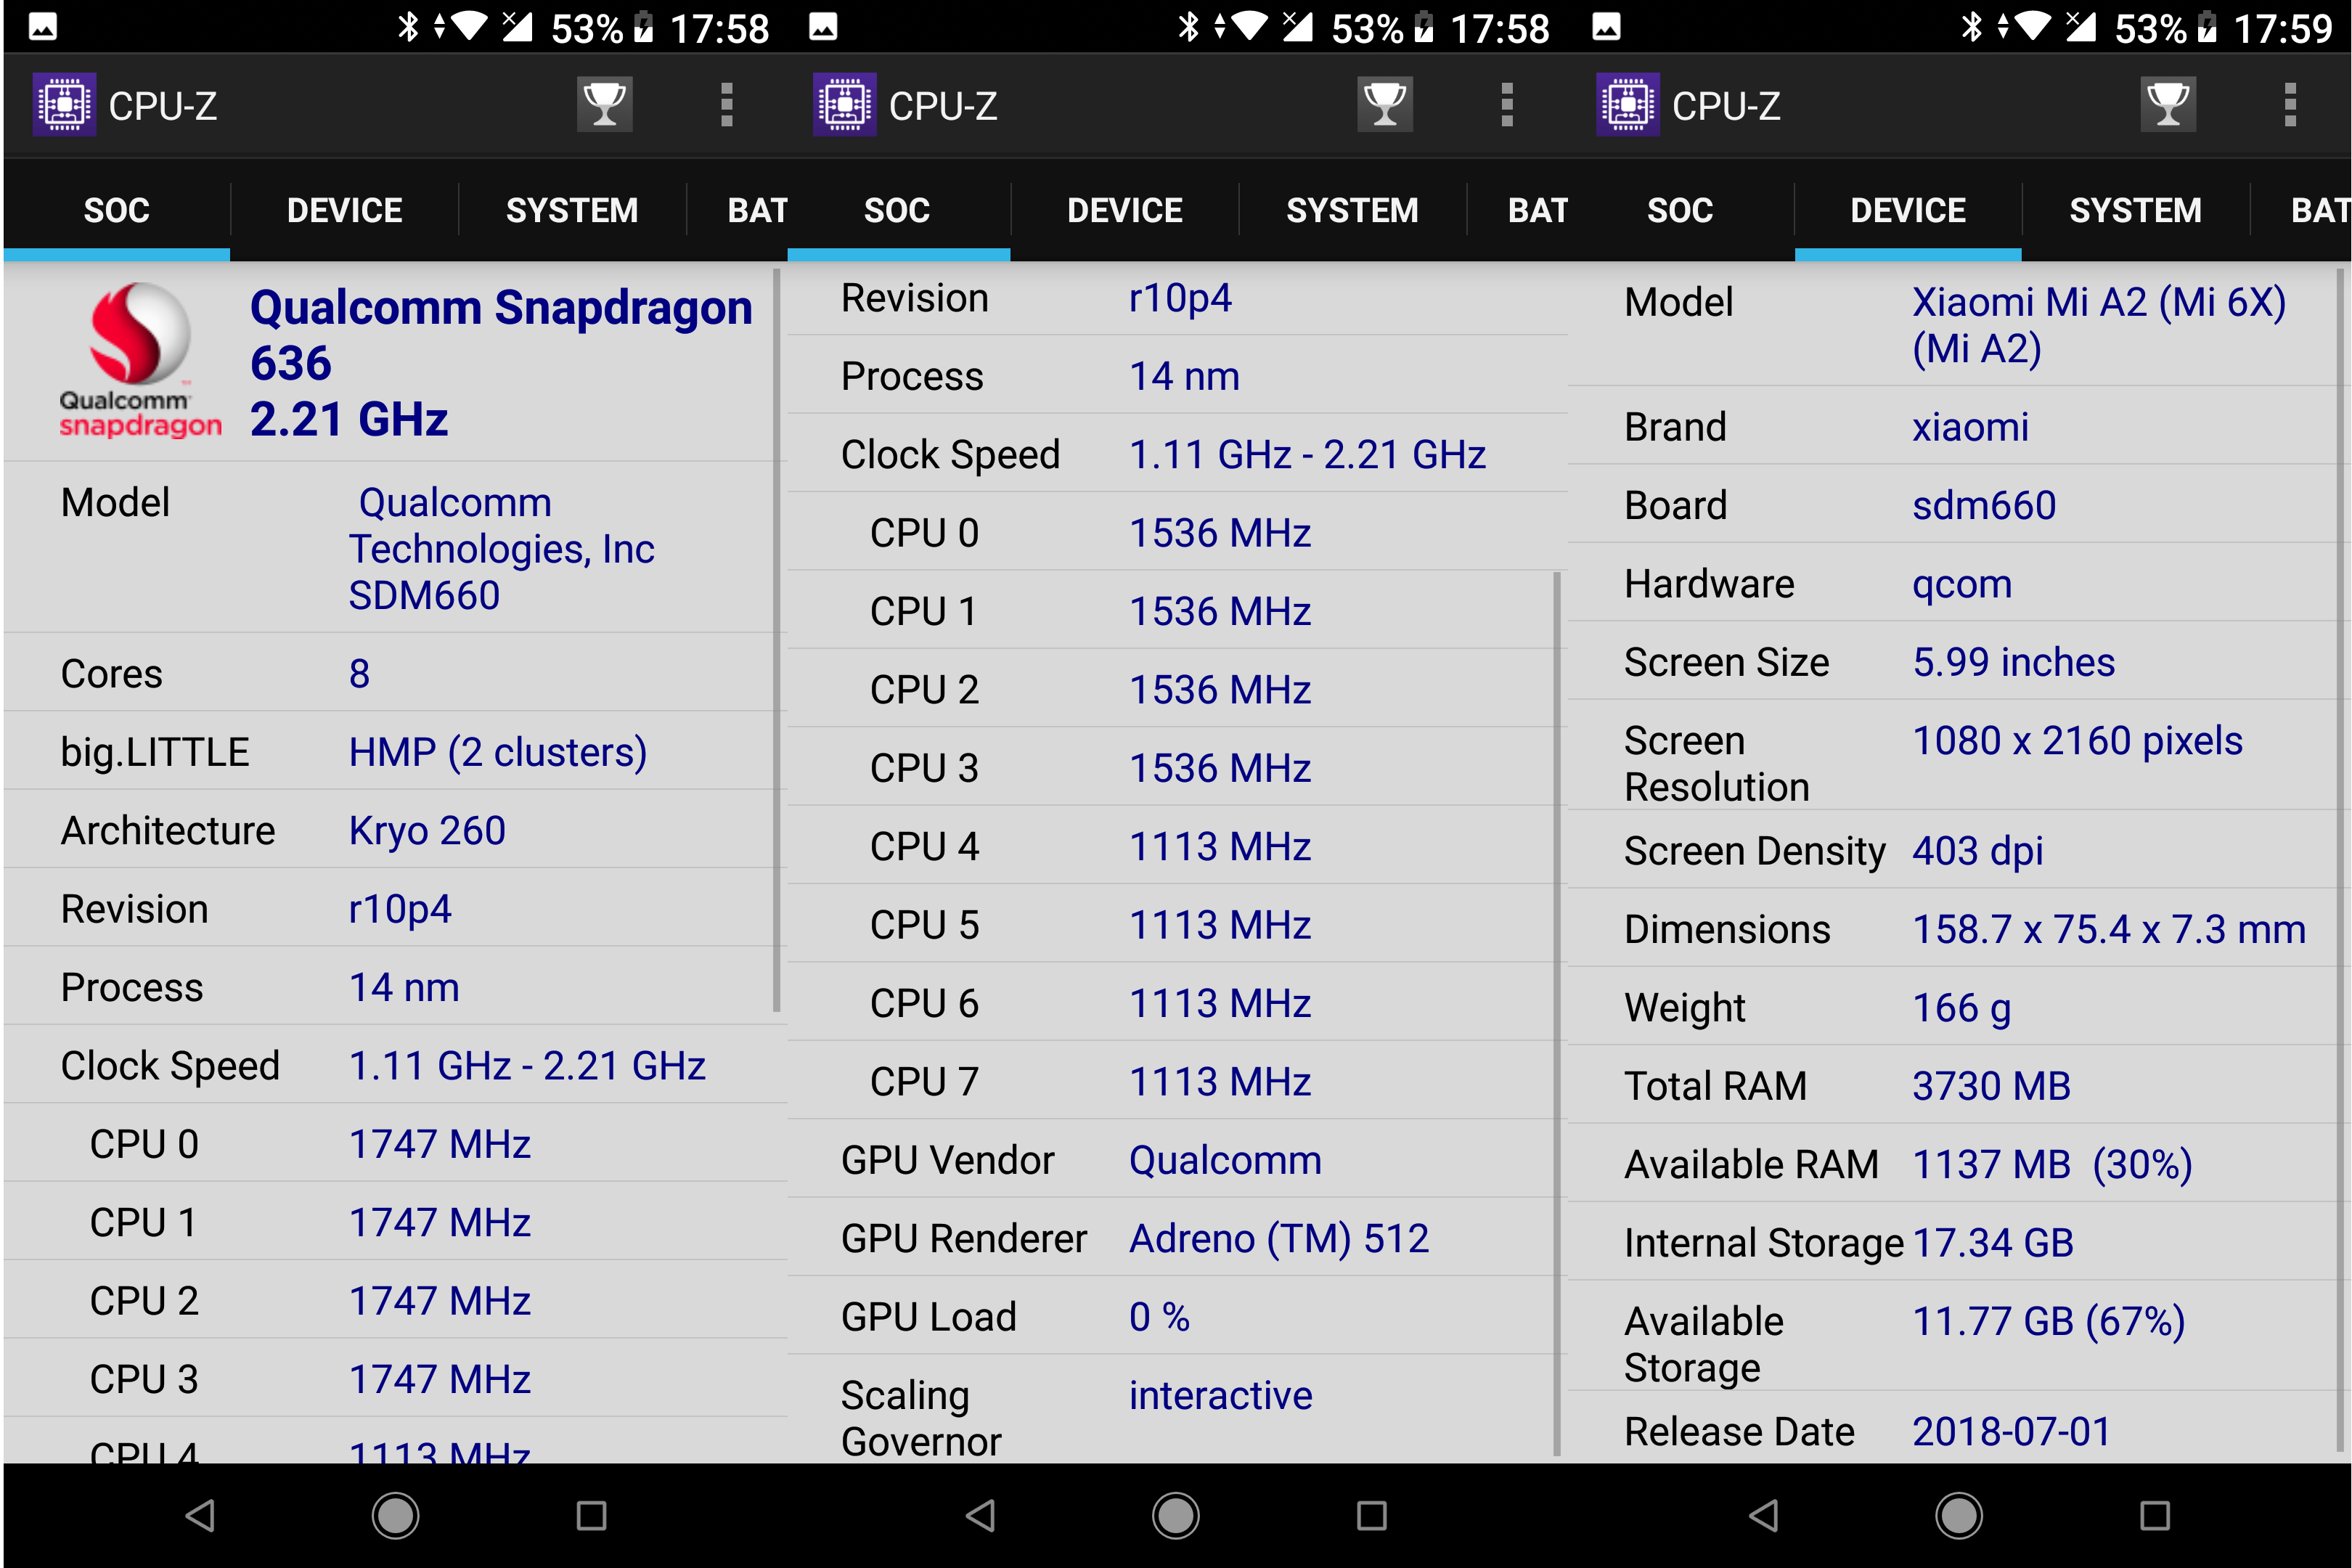Image resolution: width=2352 pixels, height=1568 pixels.
Task: Tap 5.99 inches screen size value
Action: 2014,663
